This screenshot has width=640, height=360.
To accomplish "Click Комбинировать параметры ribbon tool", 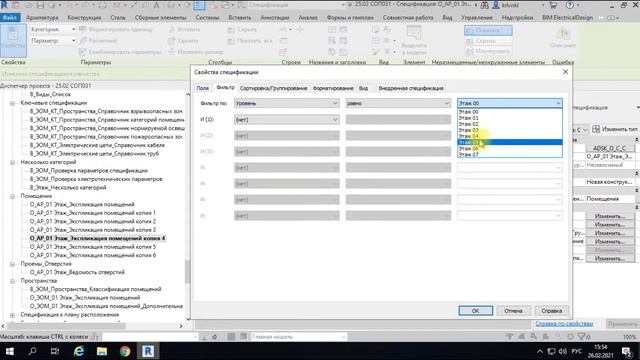I will (120, 52).
